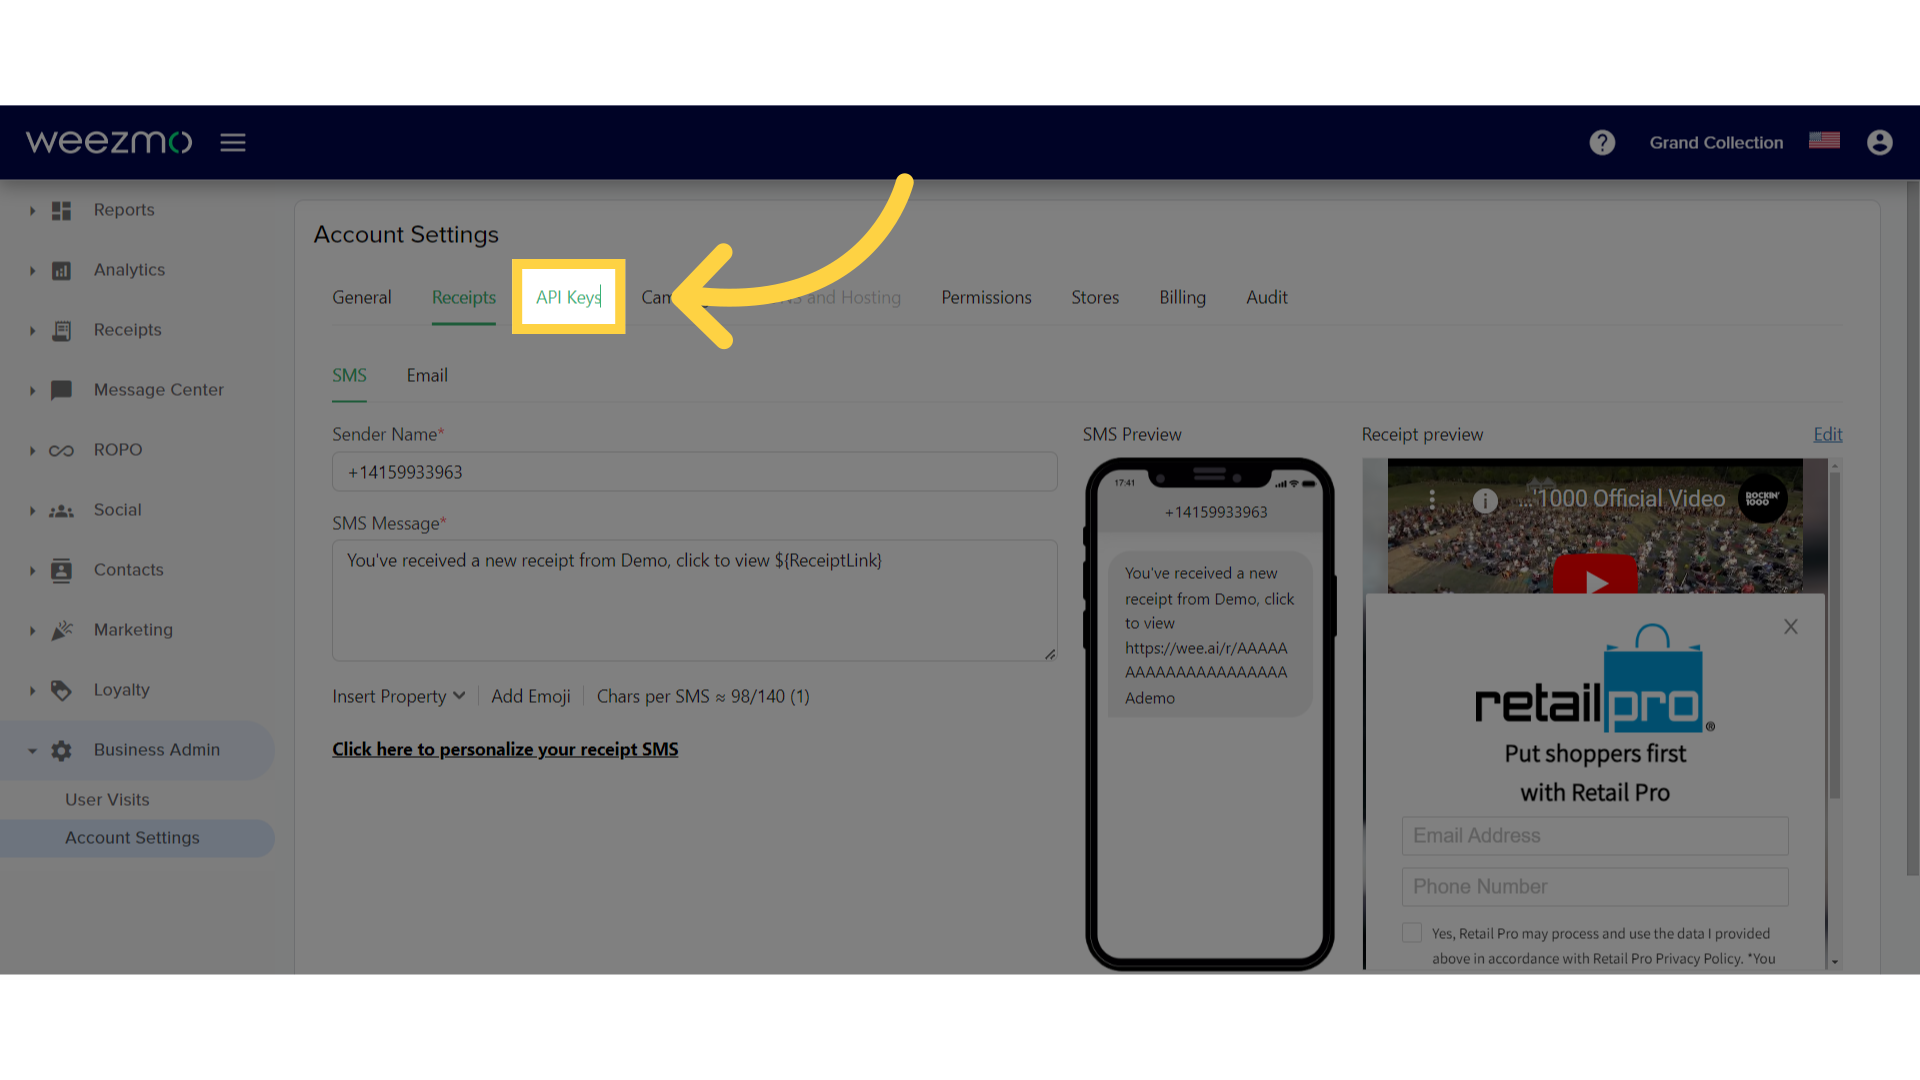Click the ROPO sidebar icon
Screen dimensions: 1920x1080
pos(61,448)
